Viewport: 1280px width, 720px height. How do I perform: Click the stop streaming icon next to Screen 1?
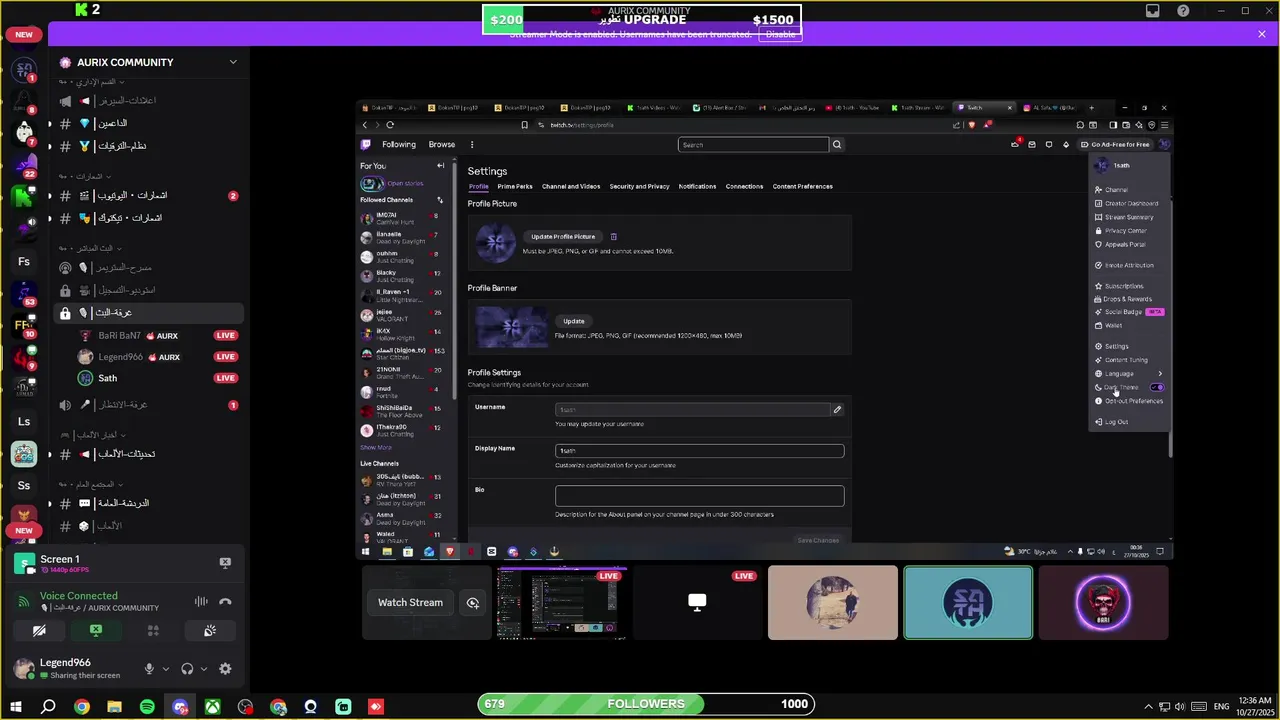coord(225,563)
